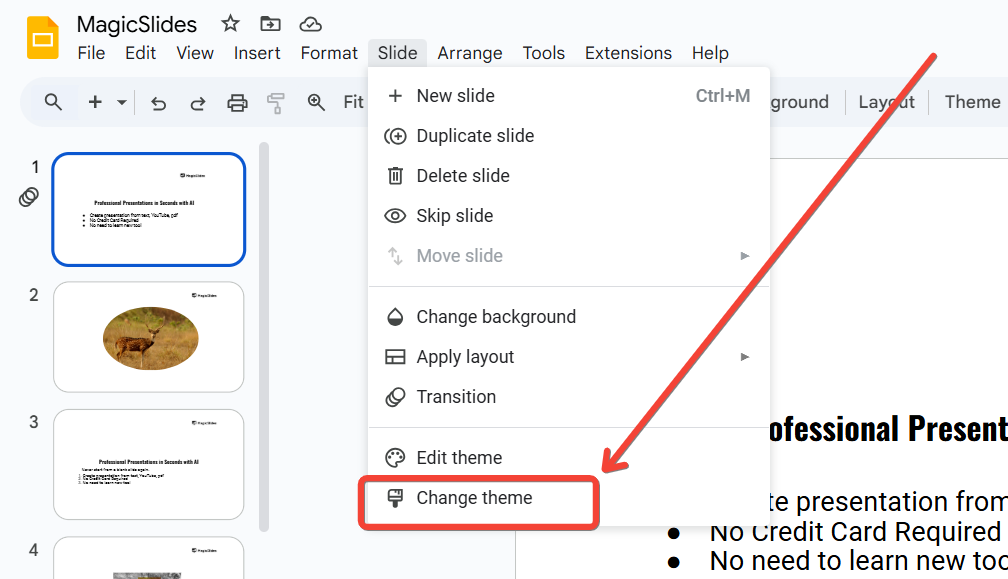Click the move to folder icon
The height and width of the screenshot is (579, 1008).
[270, 24]
